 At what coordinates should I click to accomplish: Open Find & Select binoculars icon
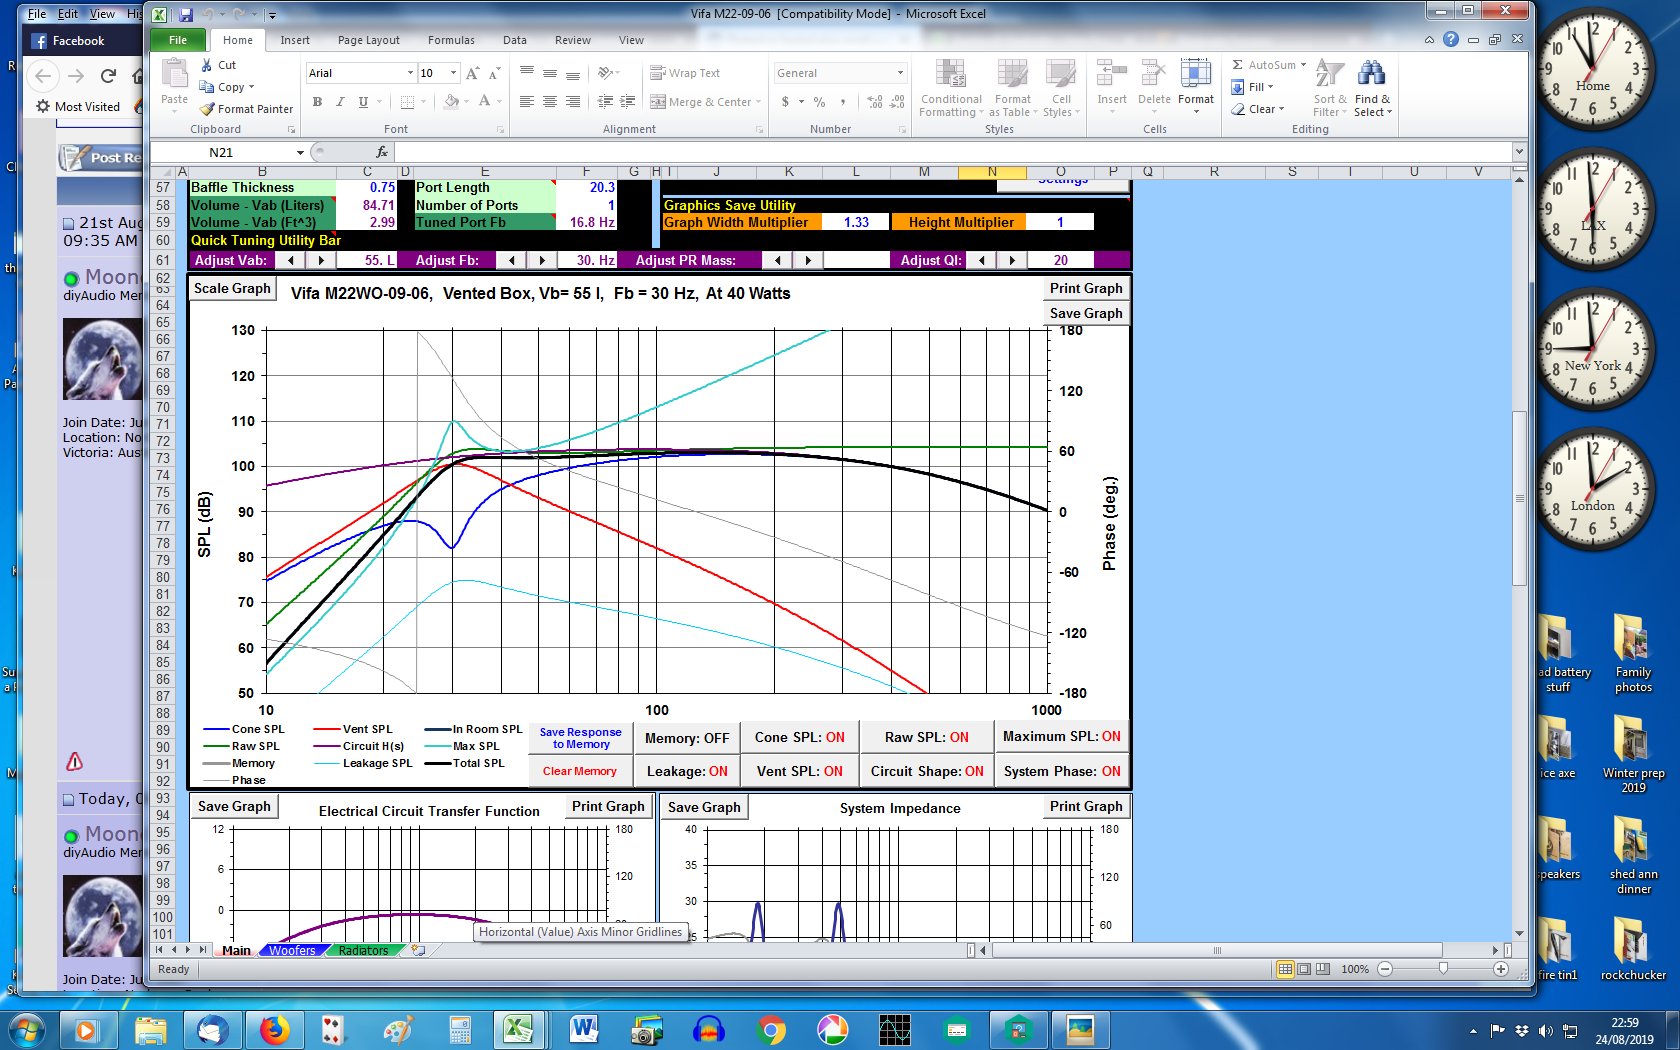tap(1372, 75)
